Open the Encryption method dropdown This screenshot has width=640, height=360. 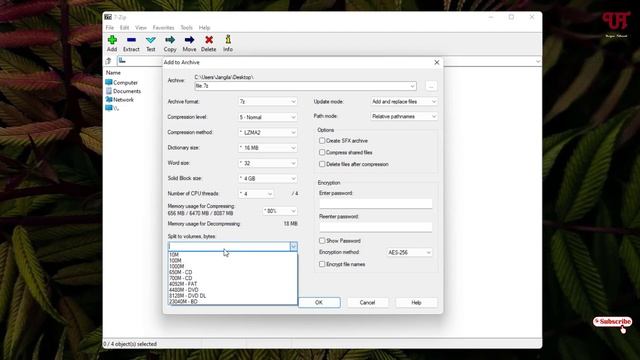click(x=409, y=253)
